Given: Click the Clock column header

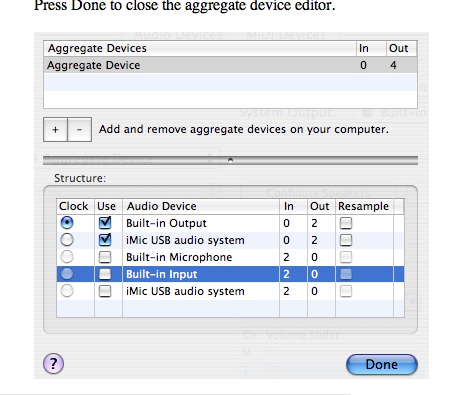Looking at the screenshot, I should coord(75,206).
